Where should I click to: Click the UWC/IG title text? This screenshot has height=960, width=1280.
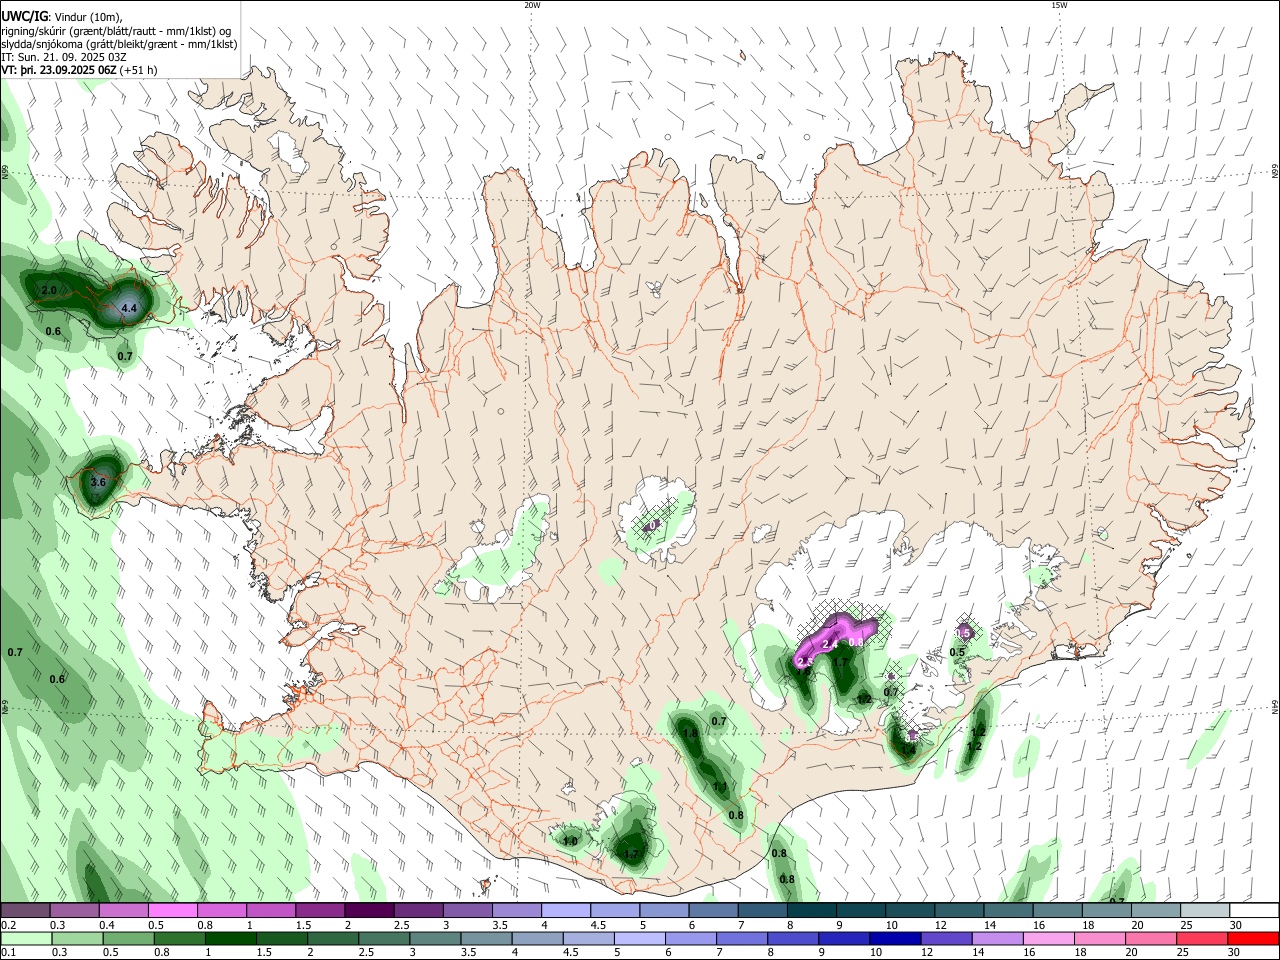pos(24,16)
